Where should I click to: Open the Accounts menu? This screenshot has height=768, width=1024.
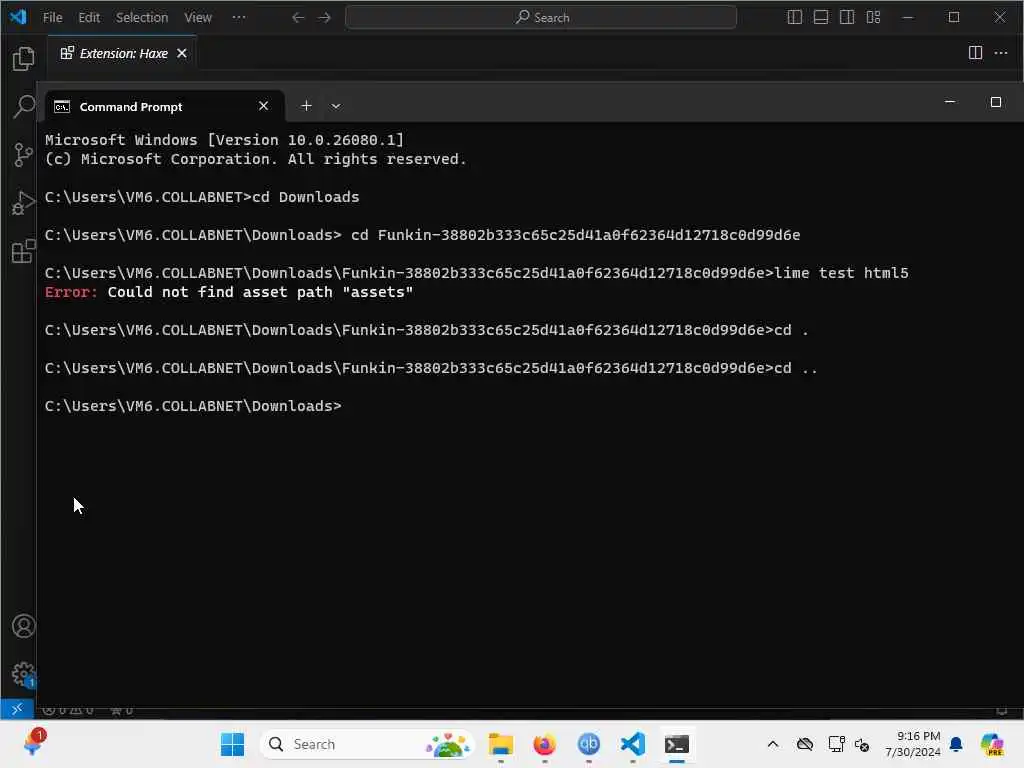[x=24, y=626]
